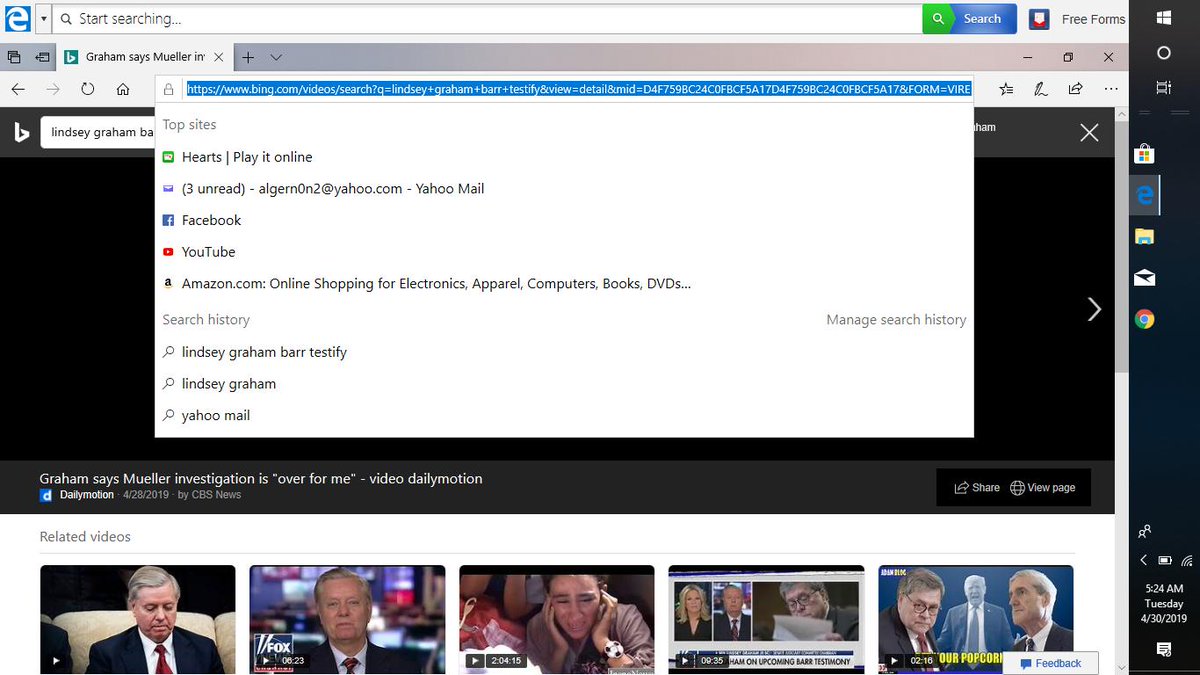This screenshot has width=1200, height=675.
Task: Show tabs you've set aside
Action: coord(14,57)
